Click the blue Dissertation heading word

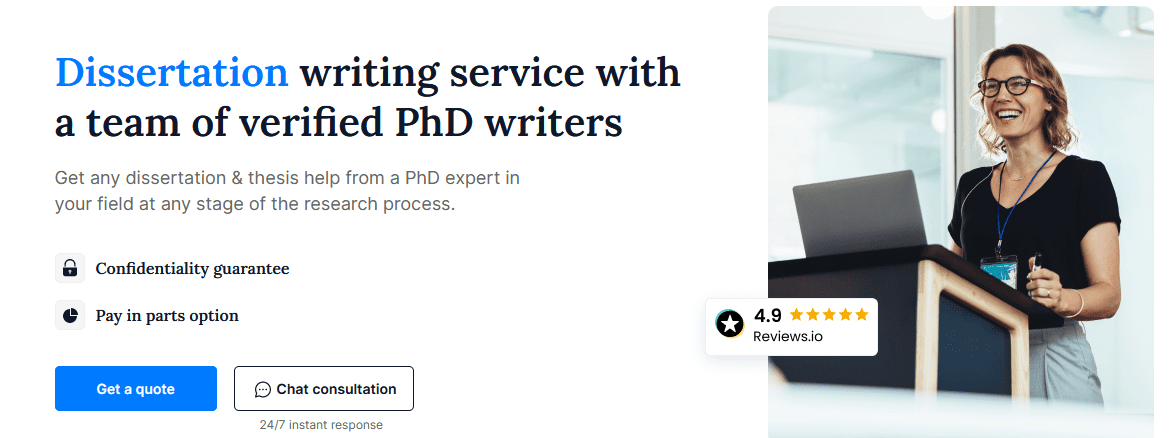pos(172,73)
